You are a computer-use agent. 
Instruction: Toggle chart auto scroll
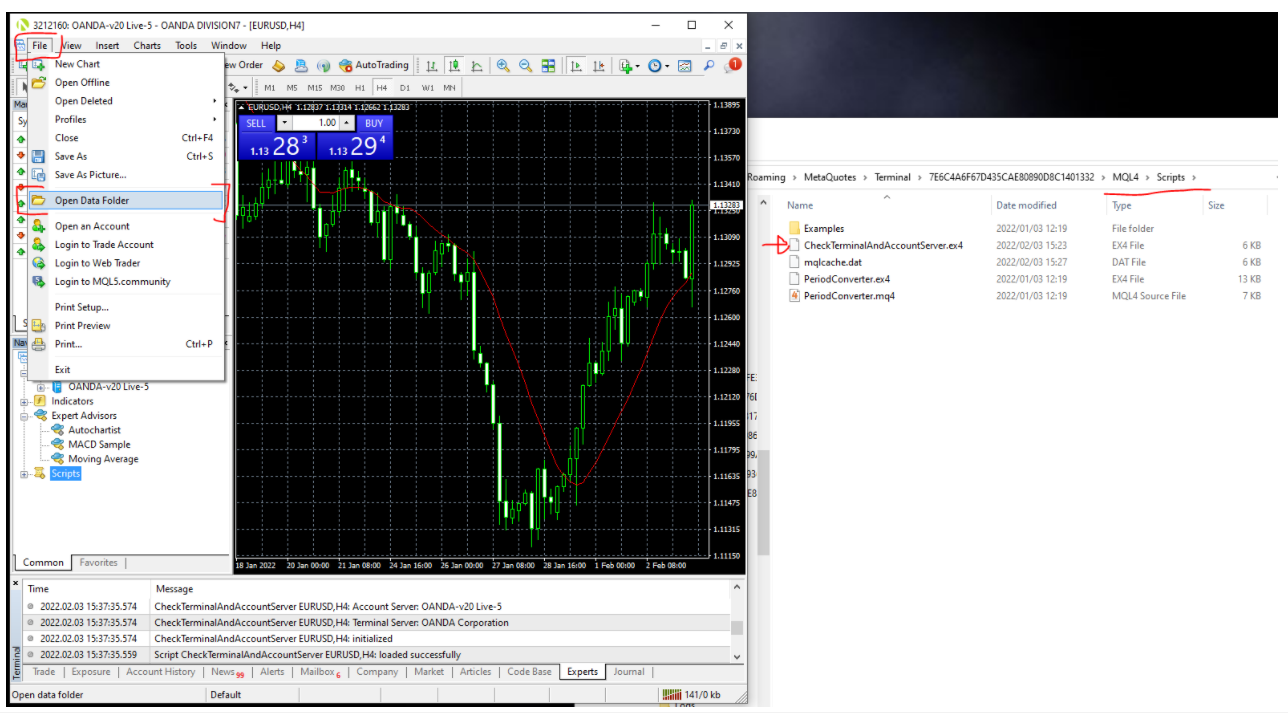pos(576,66)
